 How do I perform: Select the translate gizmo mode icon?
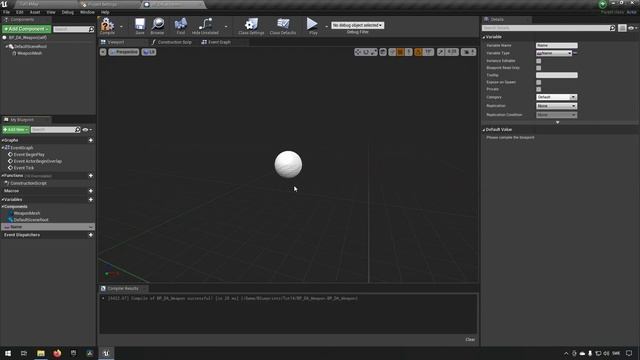tap(358, 52)
